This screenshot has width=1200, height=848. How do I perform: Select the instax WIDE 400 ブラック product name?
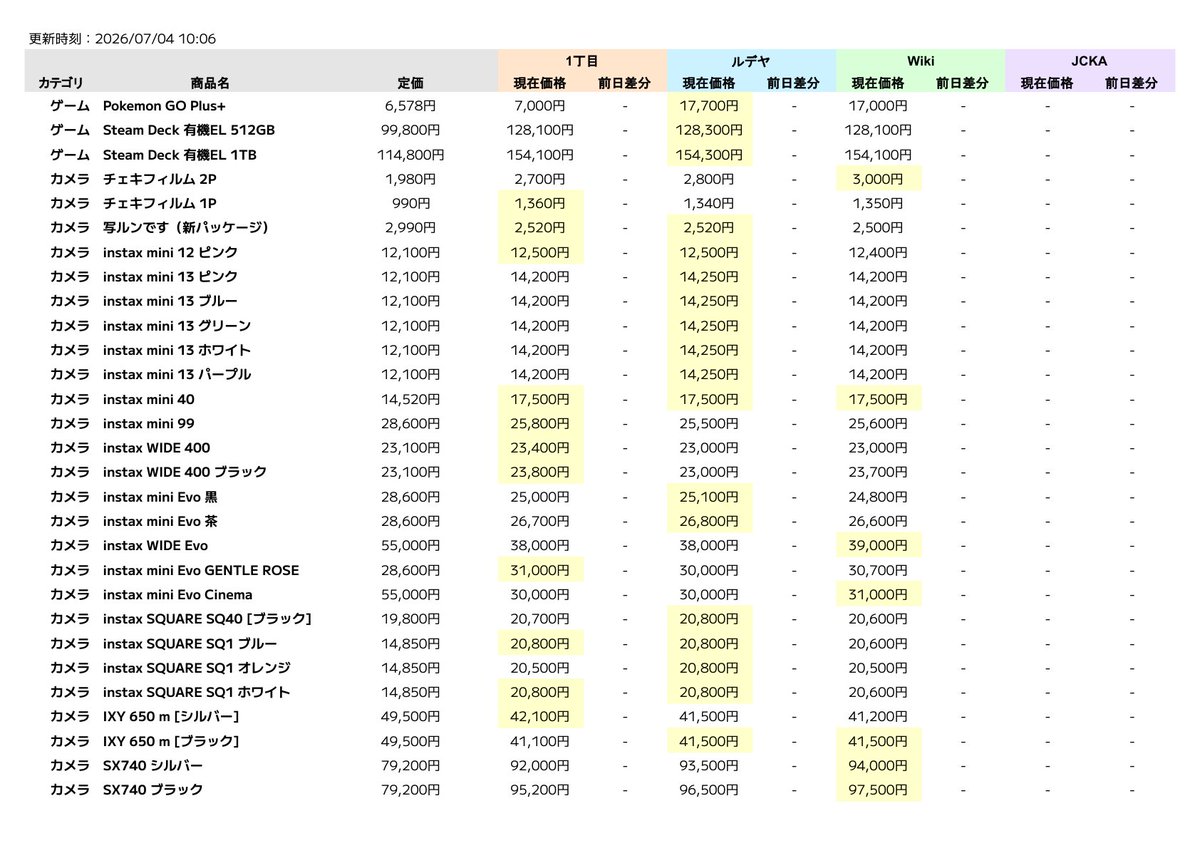(185, 472)
